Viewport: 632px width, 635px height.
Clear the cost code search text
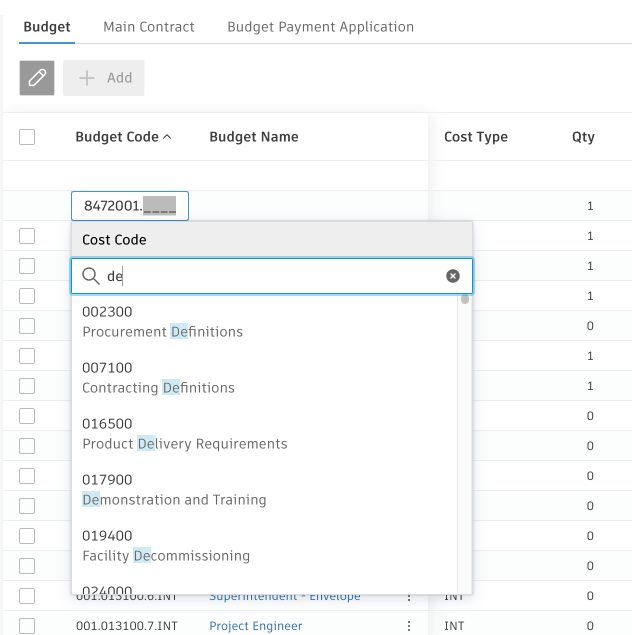click(x=453, y=276)
